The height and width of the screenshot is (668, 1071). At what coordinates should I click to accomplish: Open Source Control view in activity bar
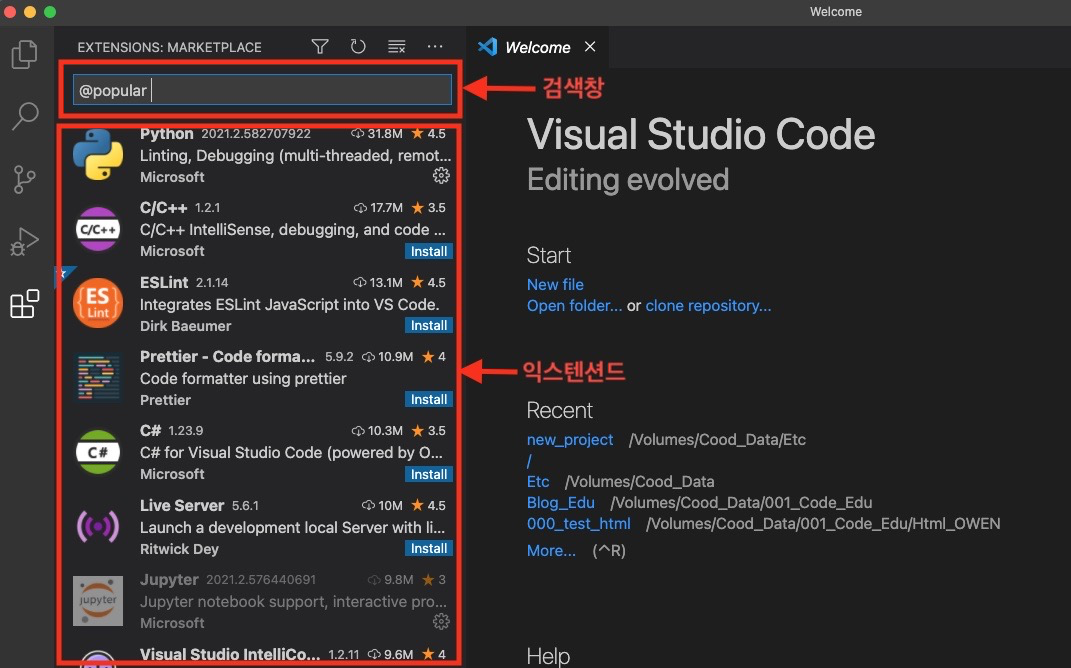(25, 179)
